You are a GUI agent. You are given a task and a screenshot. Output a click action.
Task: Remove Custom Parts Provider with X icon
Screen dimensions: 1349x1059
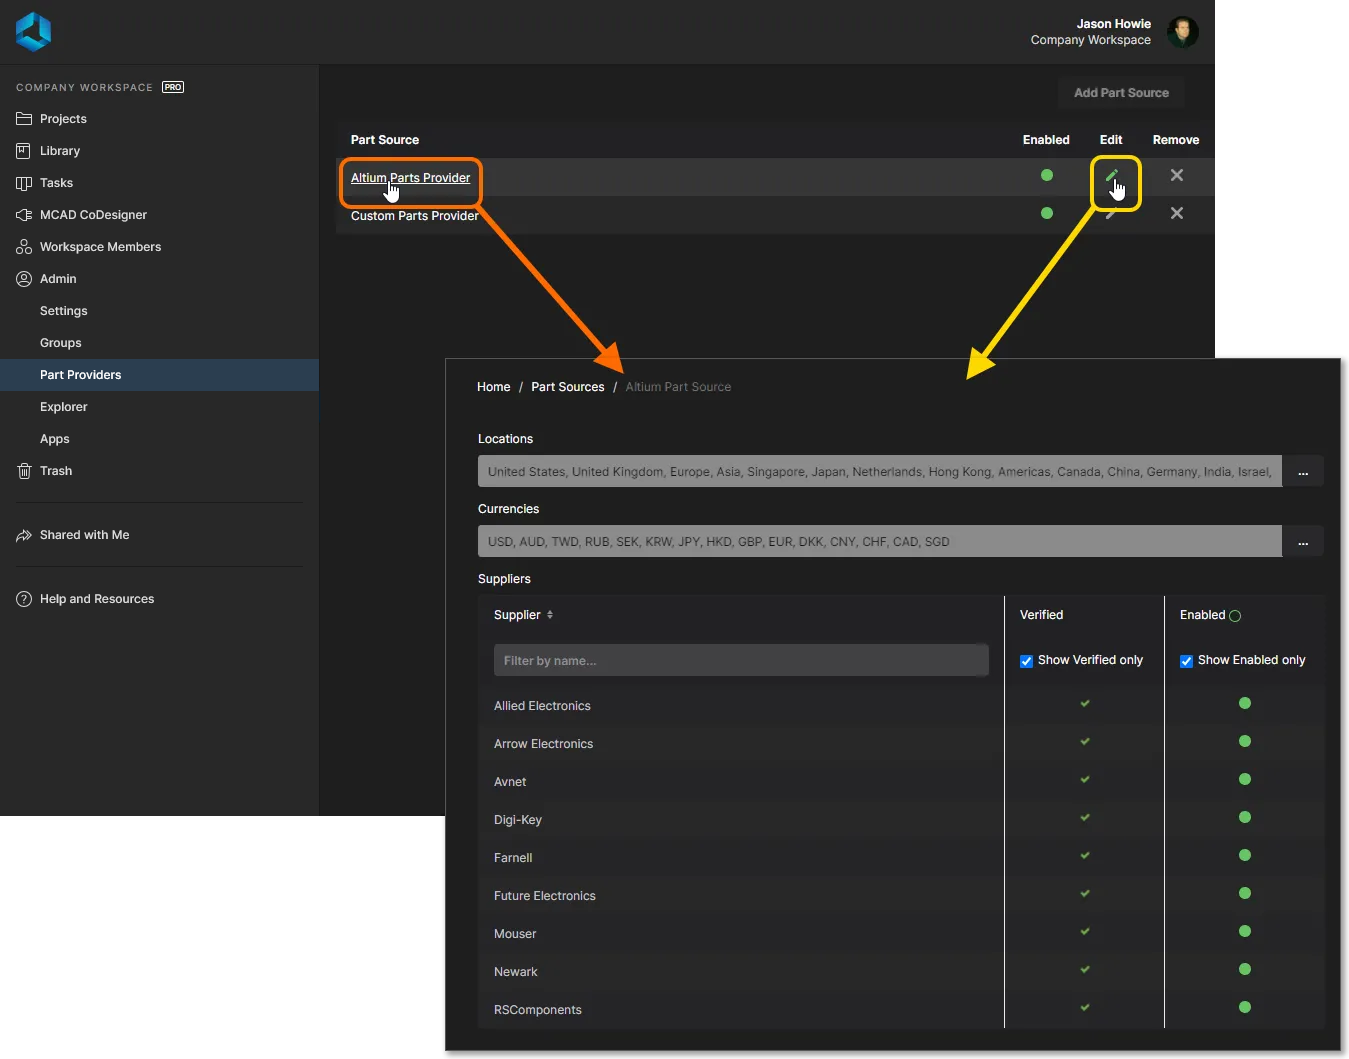pos(1177,213)
